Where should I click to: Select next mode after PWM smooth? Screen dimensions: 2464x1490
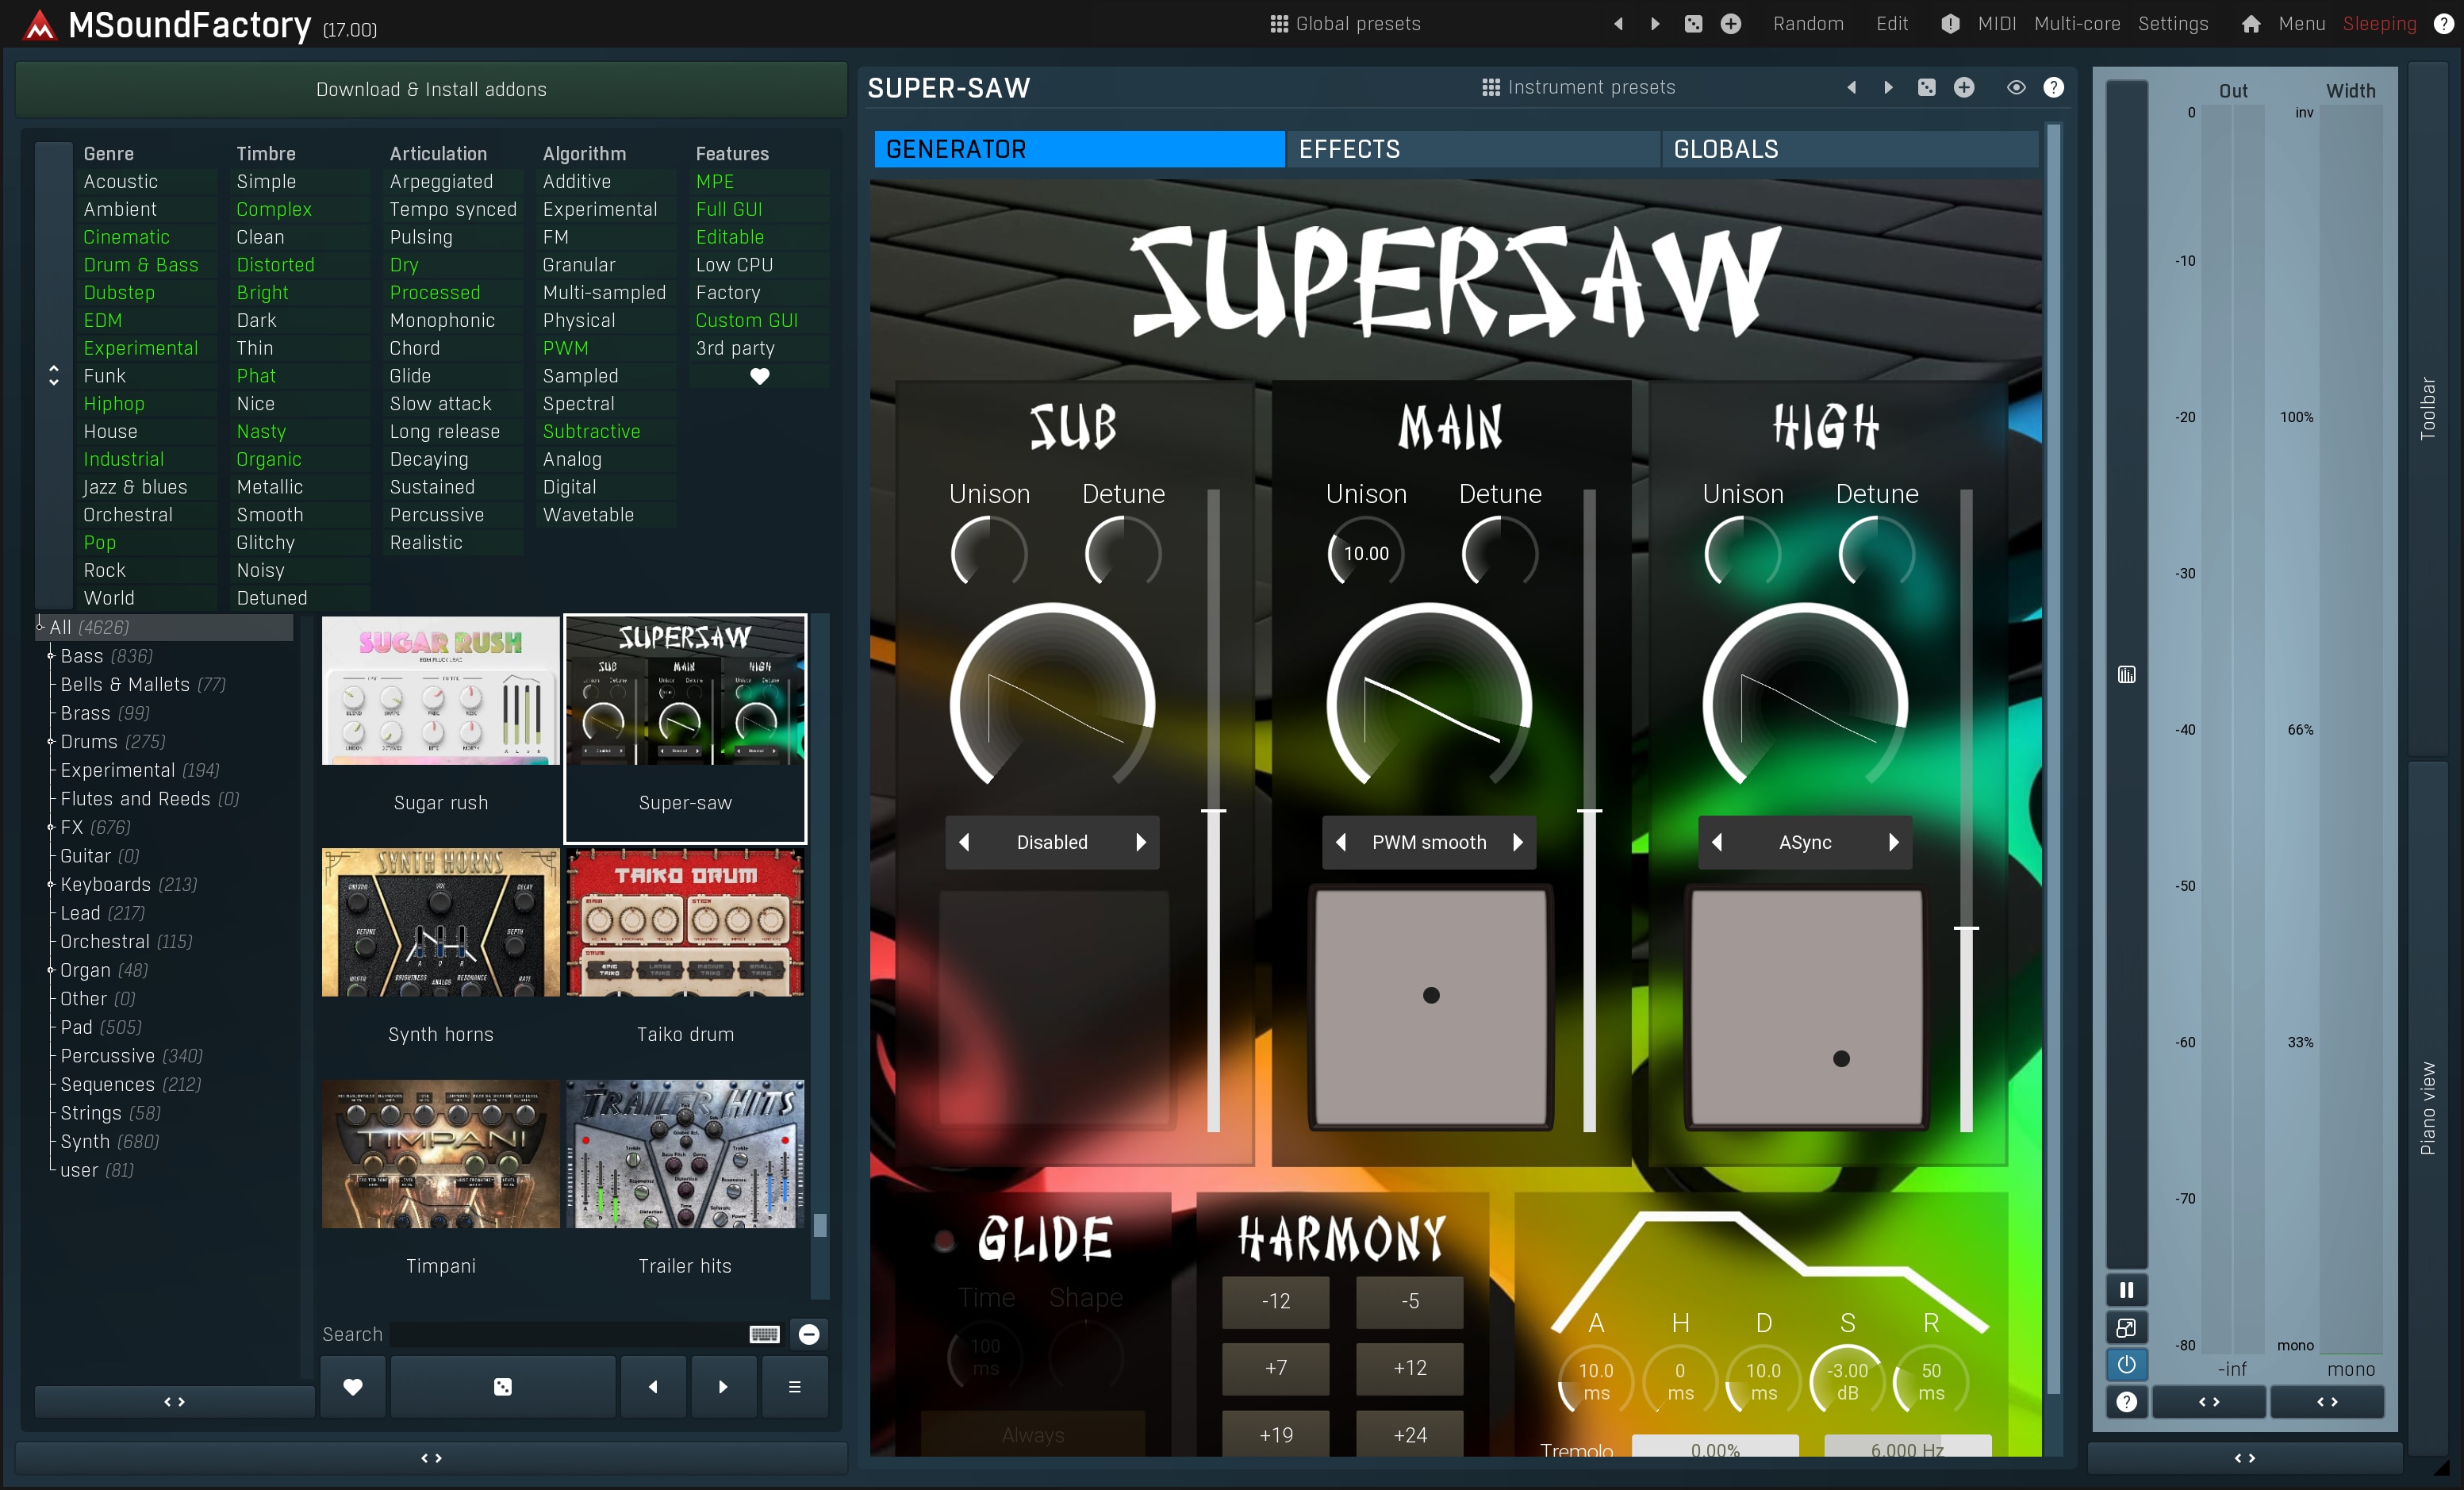click(1518, 842)
